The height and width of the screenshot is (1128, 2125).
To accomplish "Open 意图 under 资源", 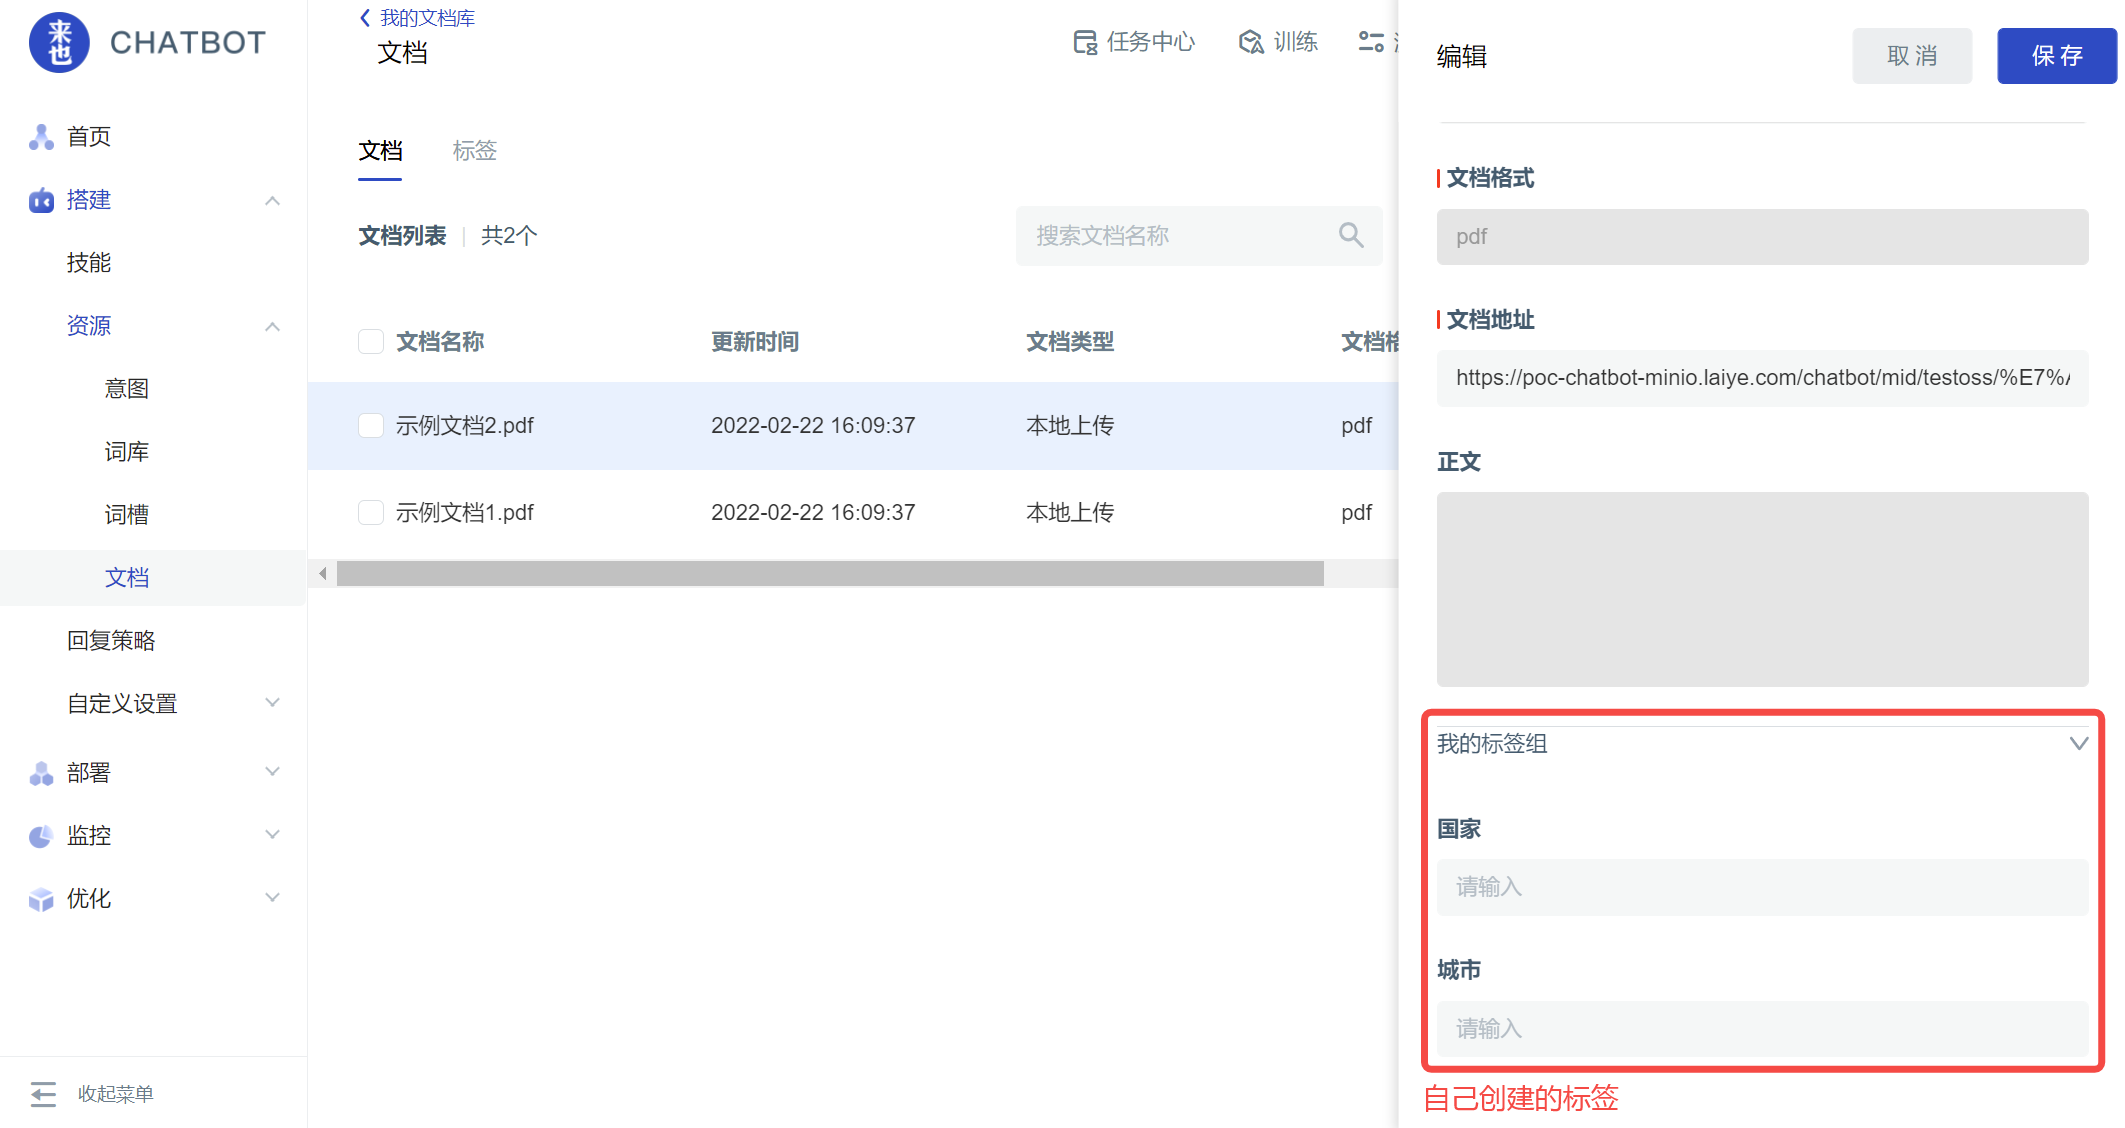I will (127, 389).
